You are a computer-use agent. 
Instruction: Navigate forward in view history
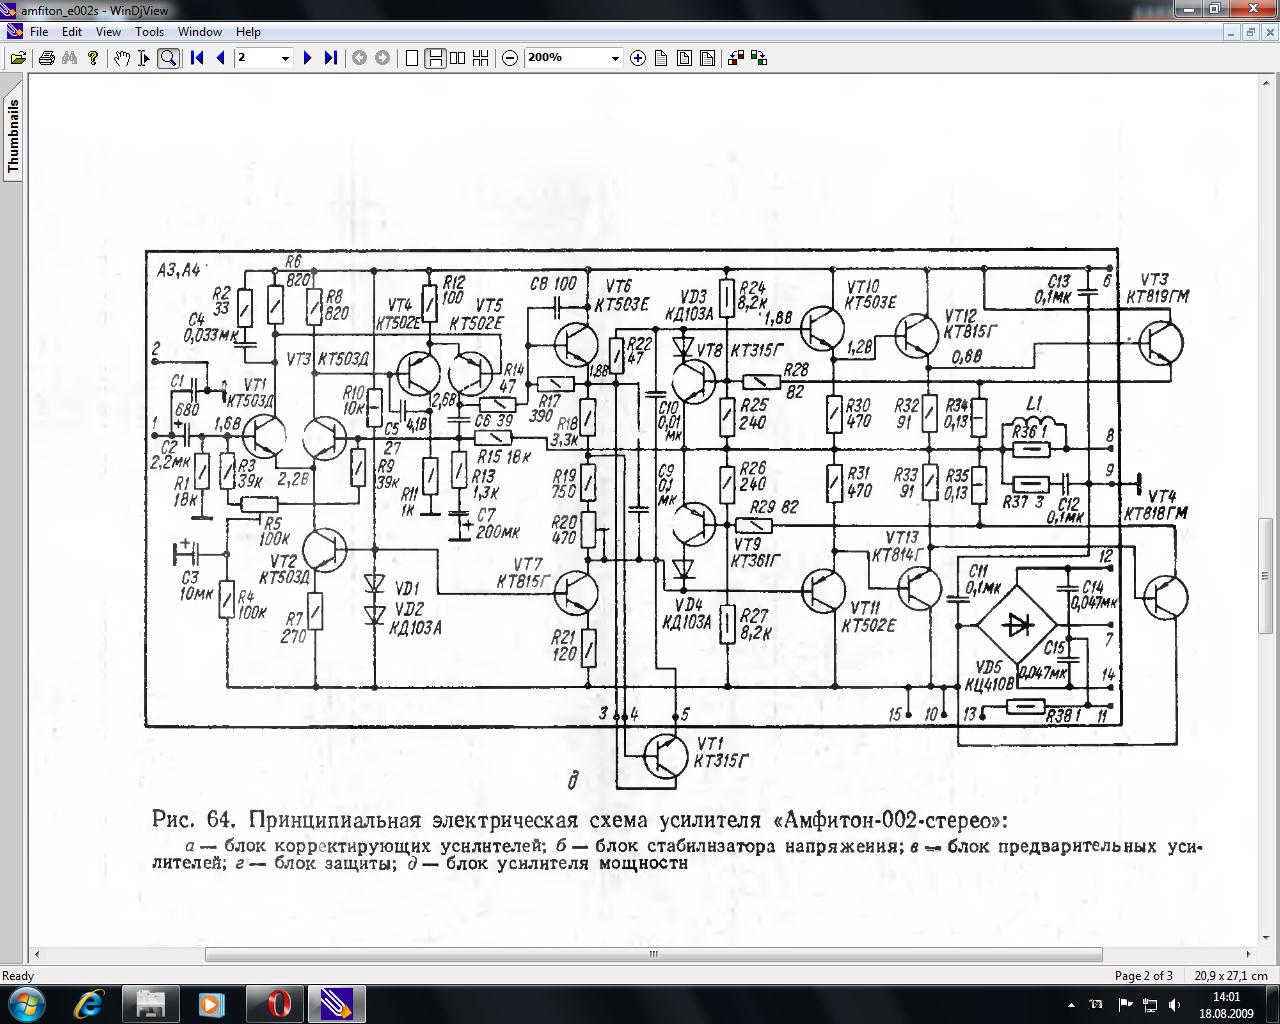pos(382,58)
